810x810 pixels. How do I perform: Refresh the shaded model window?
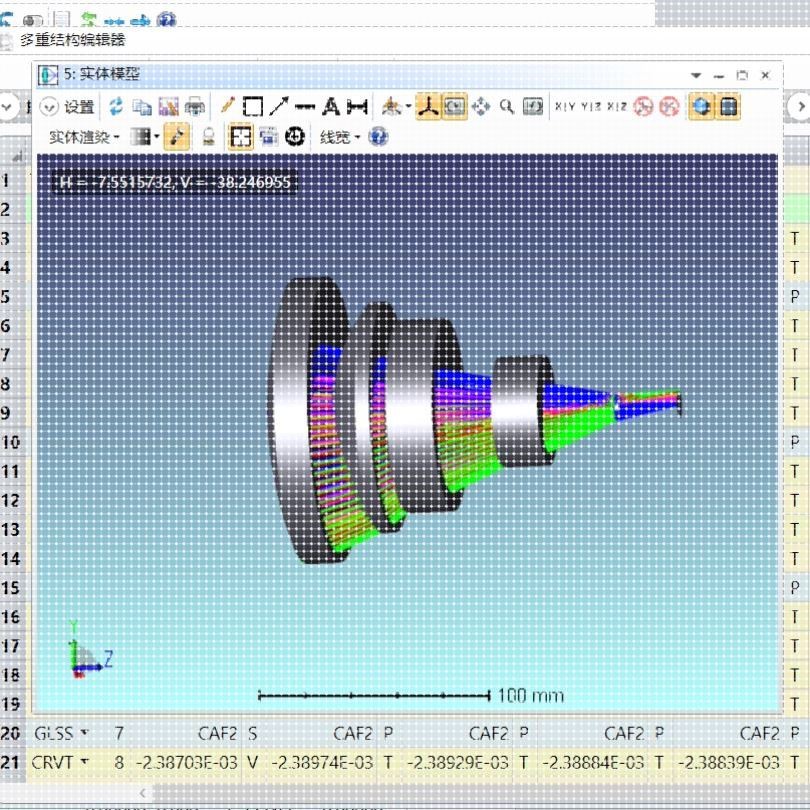point(116,106)
